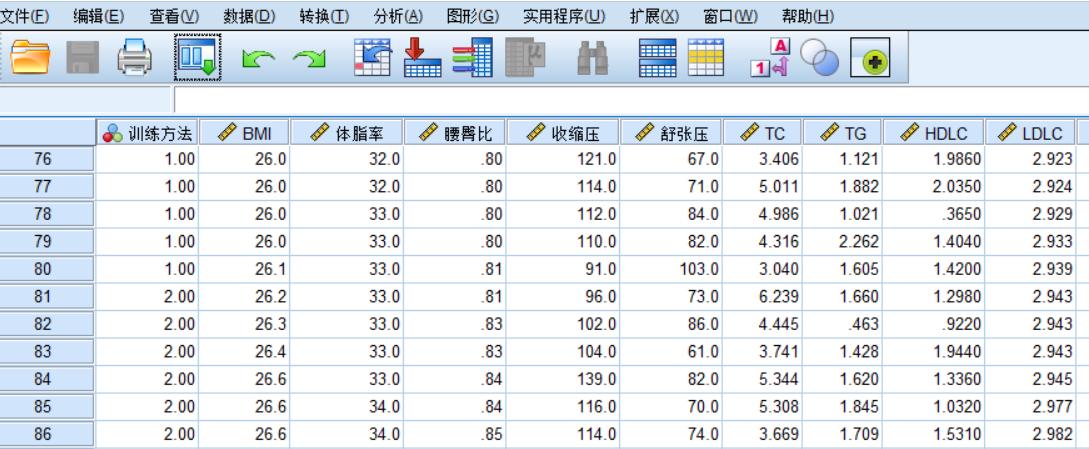Click the grayed Run Descriptive Statistics icon
Screen dimensions: 1089x449
[525, 57]
